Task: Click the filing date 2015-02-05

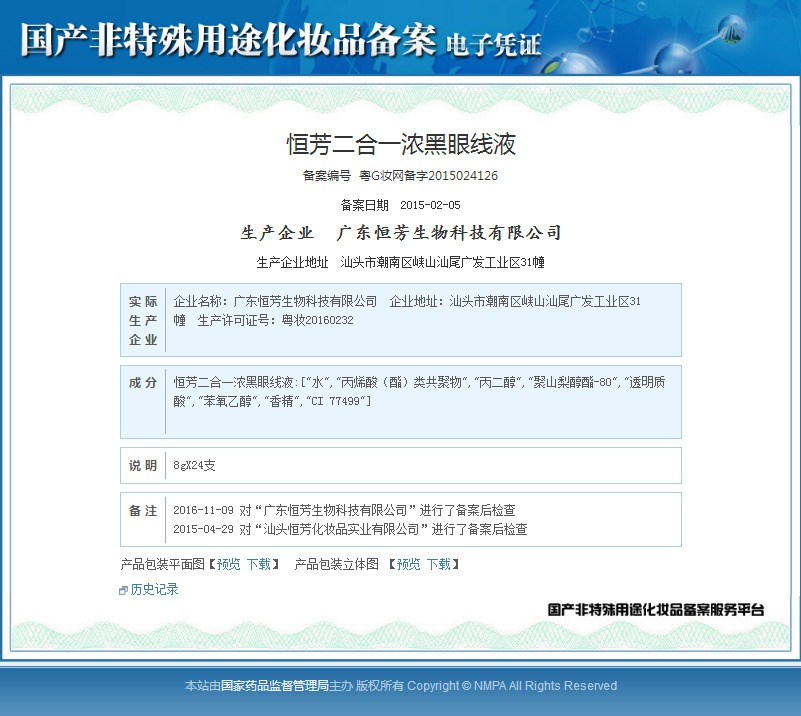Action: coord(430,205)
